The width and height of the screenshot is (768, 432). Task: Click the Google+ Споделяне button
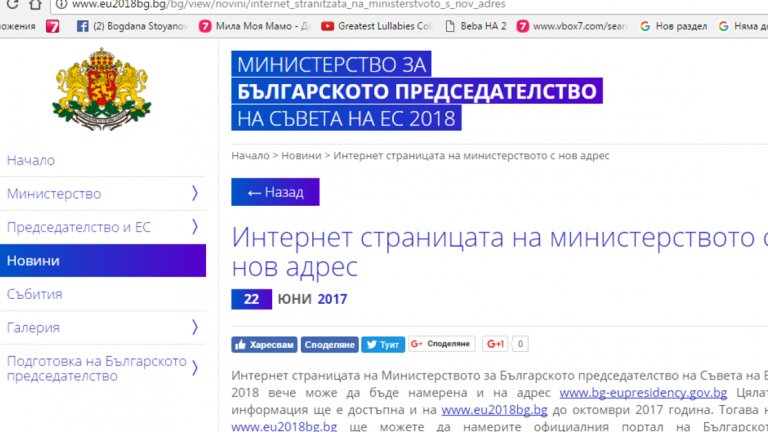click(441, 344)
